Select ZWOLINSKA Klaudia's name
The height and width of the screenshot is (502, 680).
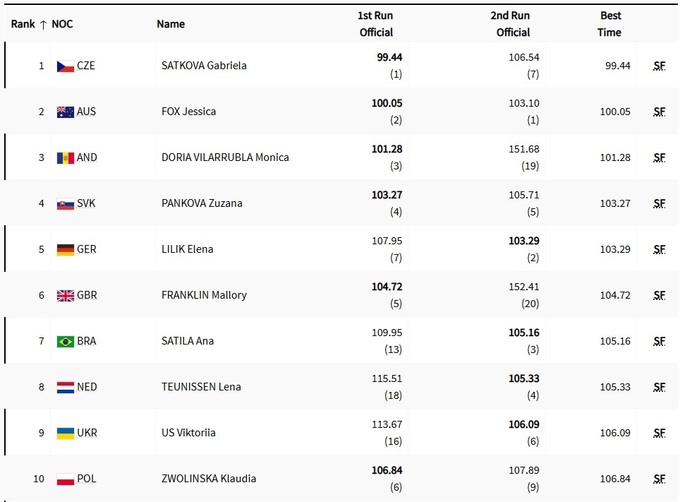pos(208,480)
